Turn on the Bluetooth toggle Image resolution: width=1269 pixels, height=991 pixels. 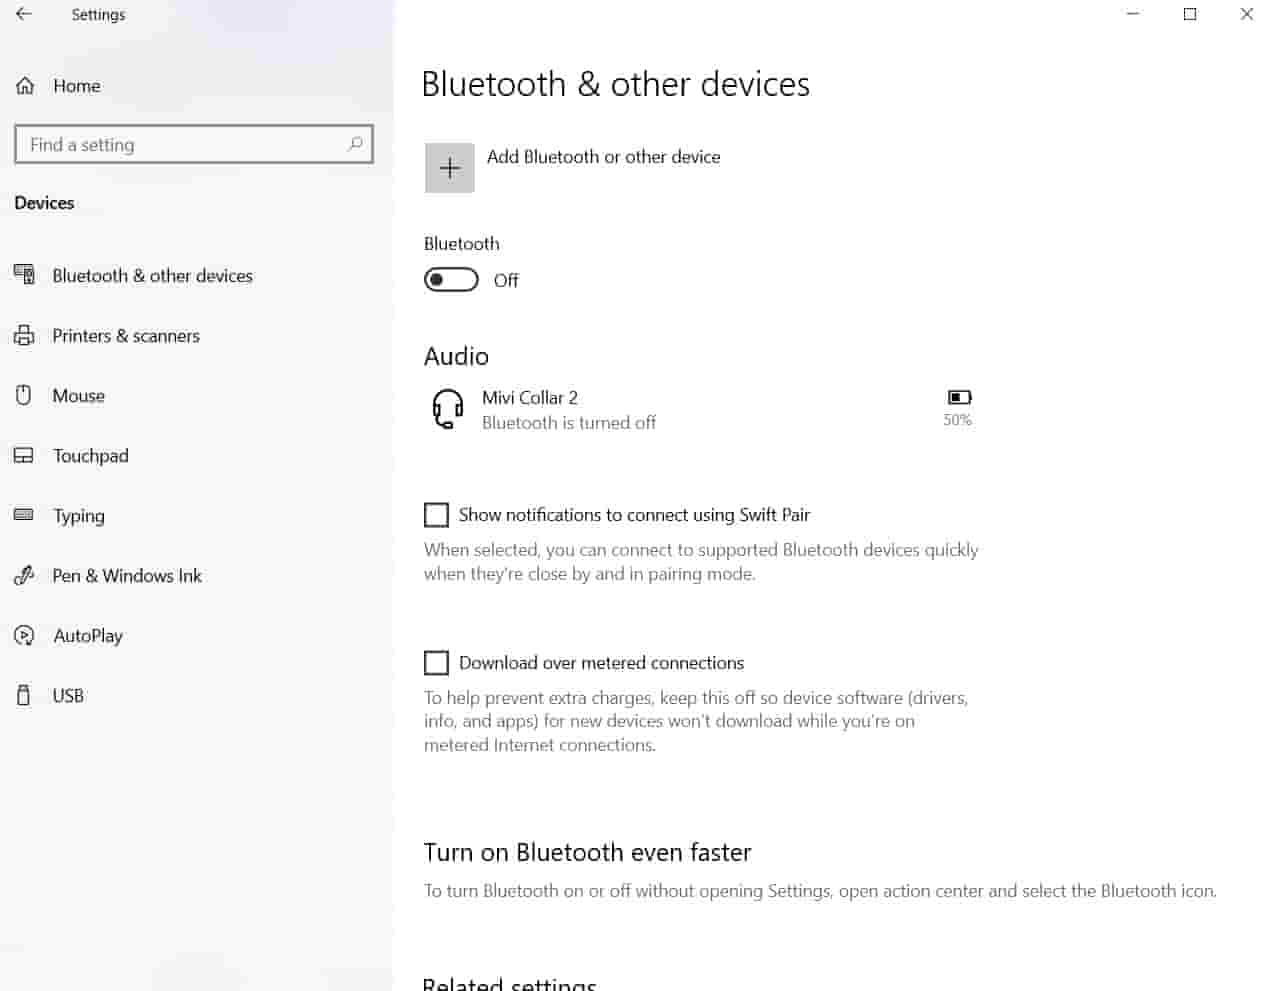pyautogui.click(x=451, y=280)
